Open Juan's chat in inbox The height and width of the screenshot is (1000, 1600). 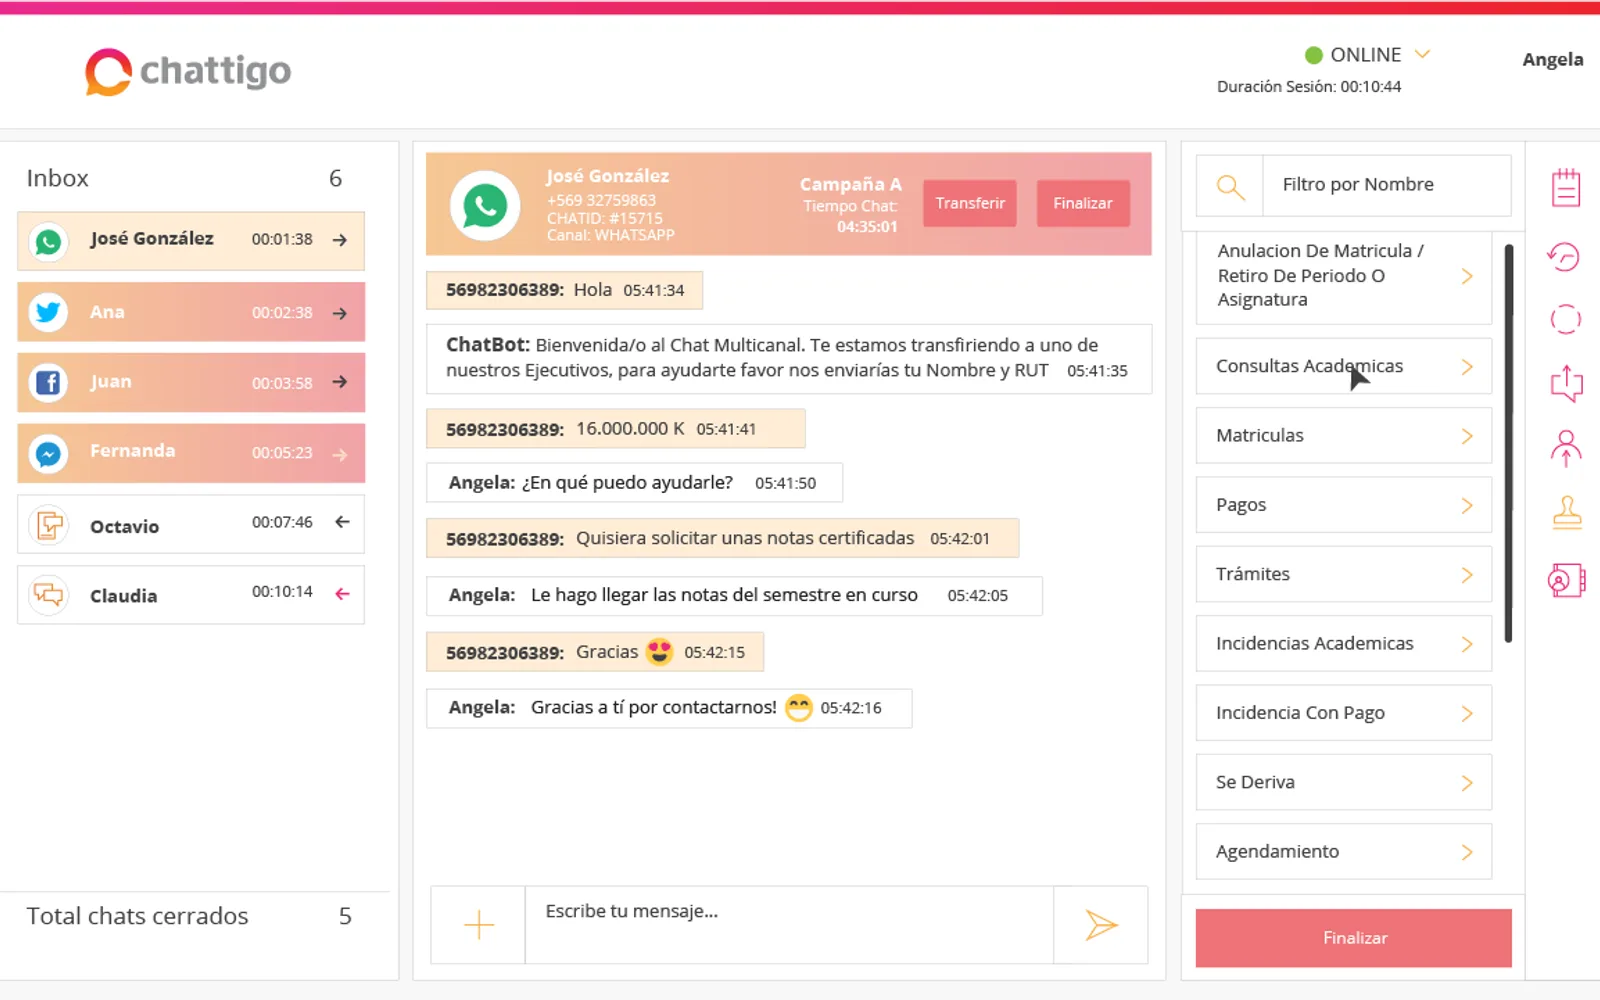point(191,382)
